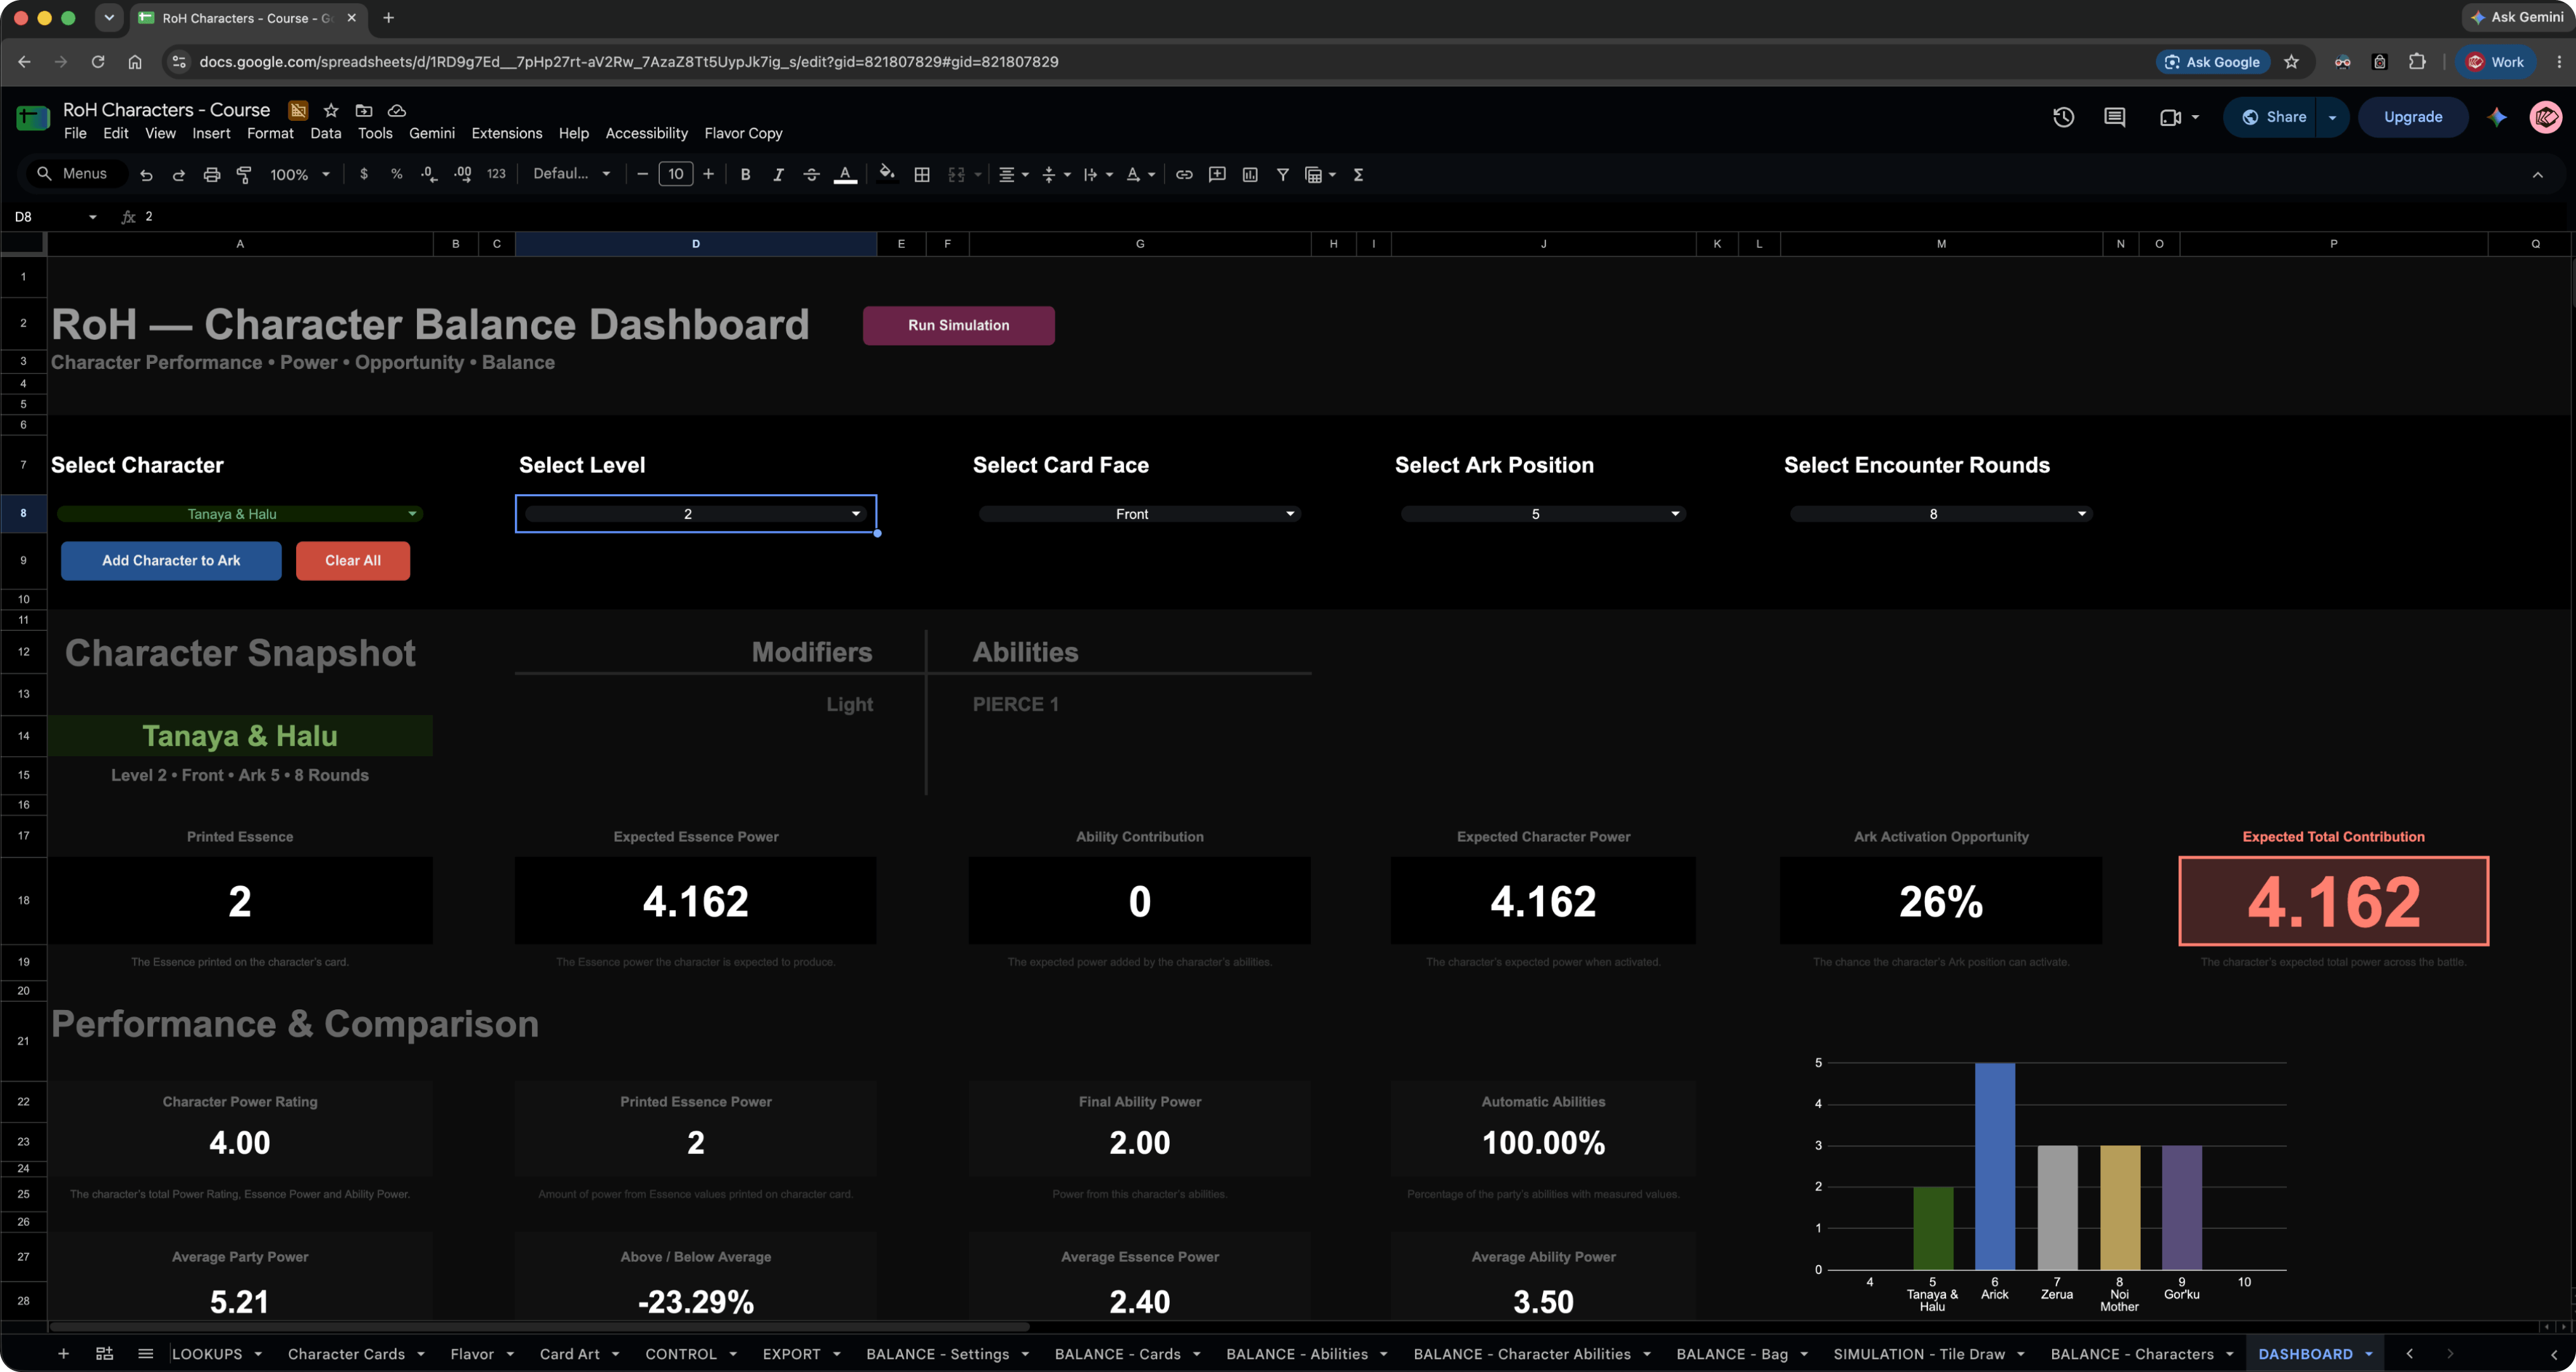Viewport: 2576px width, 1372px height.
Task: Open the Extensions menu
Action: point(506,133)
